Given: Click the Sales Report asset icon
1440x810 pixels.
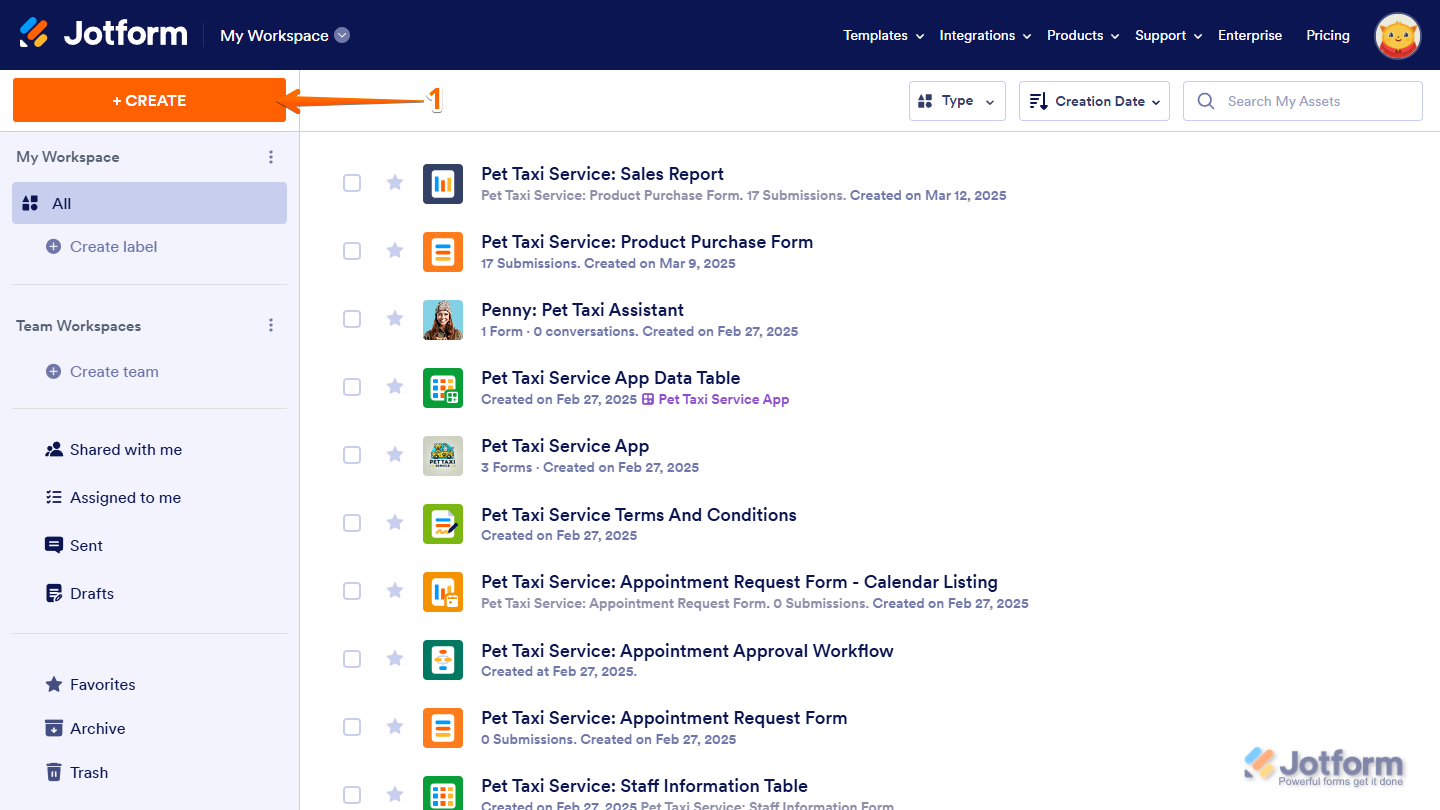Looking at the screenshot, I should (443, 184).
